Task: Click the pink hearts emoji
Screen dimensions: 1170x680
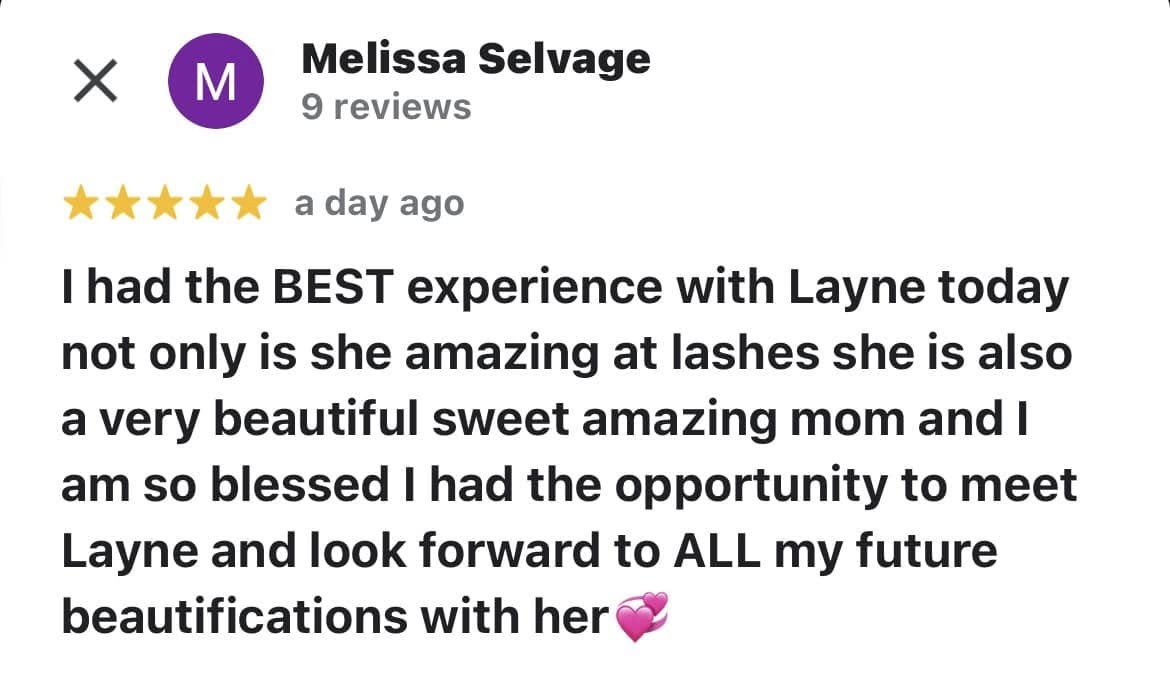Action: [x=641, y=617]
